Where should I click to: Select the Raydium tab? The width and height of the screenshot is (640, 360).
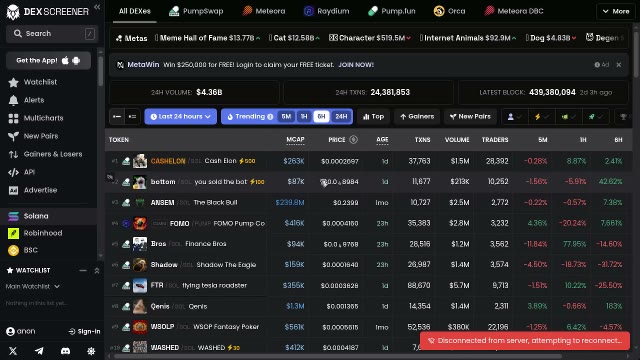(x=327, y=11)
